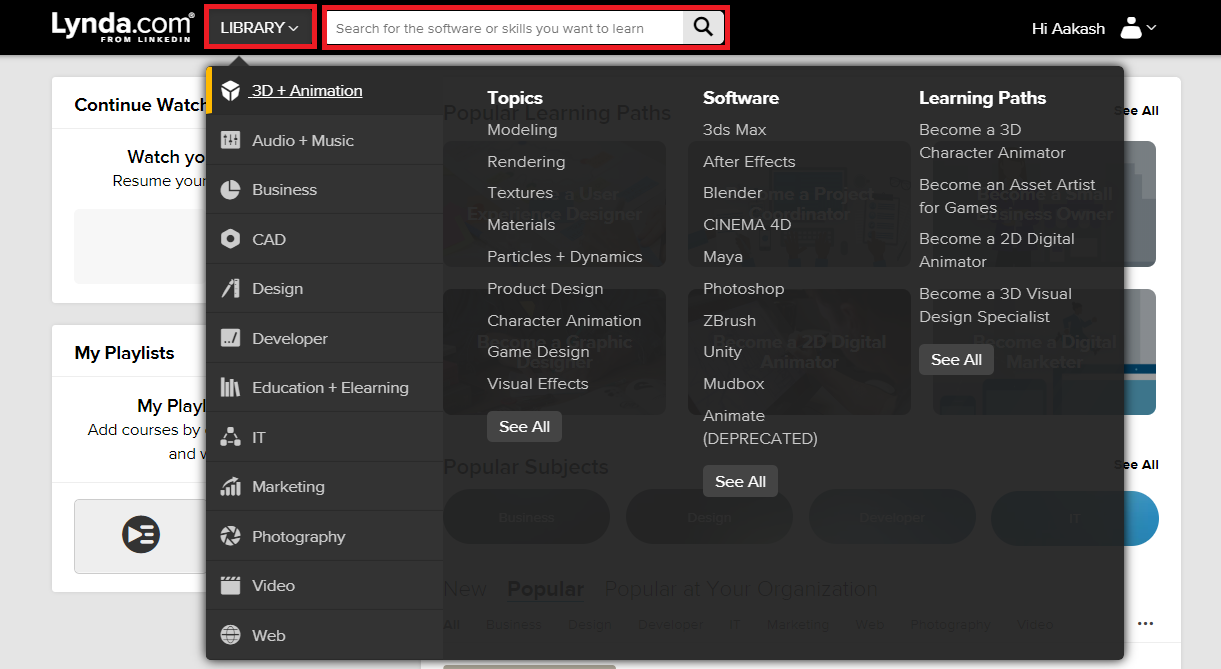Go to Materials topic

[x=521, y=225]
